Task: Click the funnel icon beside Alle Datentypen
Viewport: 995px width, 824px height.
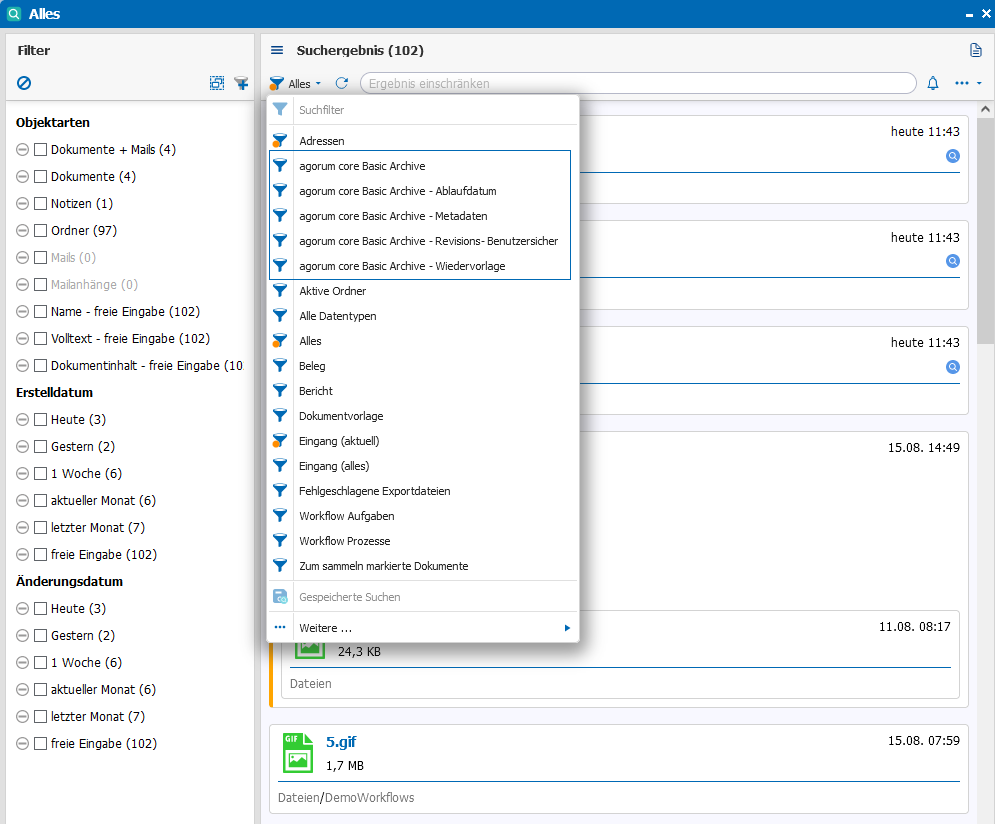Action: tap(280, 316)
